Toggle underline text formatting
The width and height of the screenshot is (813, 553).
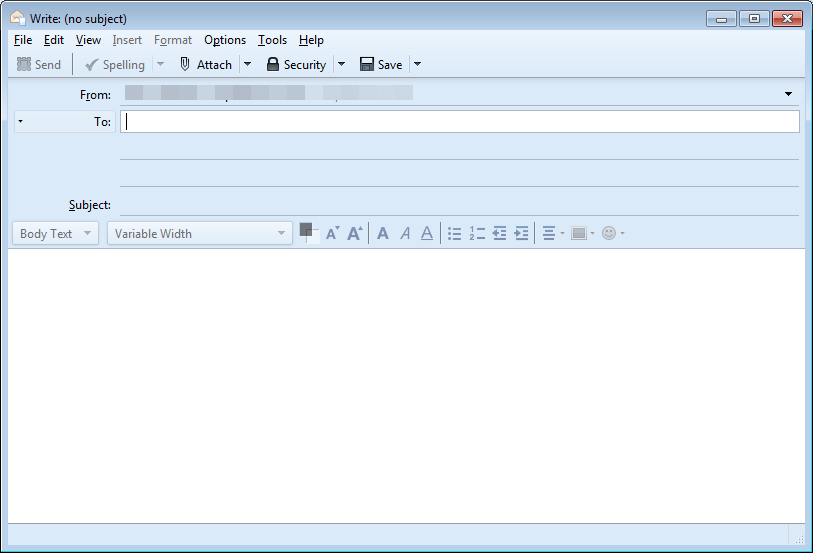pos(427,234)
